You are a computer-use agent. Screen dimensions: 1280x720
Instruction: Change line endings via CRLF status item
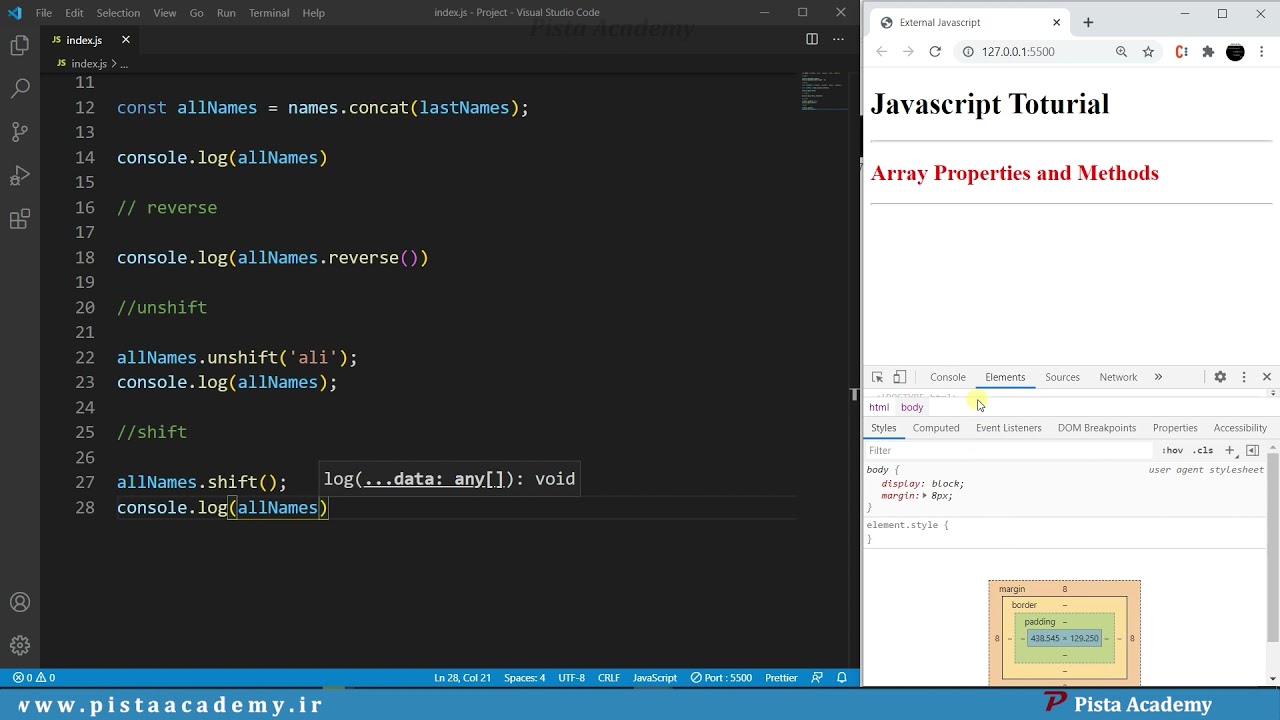tap(609, 677)
